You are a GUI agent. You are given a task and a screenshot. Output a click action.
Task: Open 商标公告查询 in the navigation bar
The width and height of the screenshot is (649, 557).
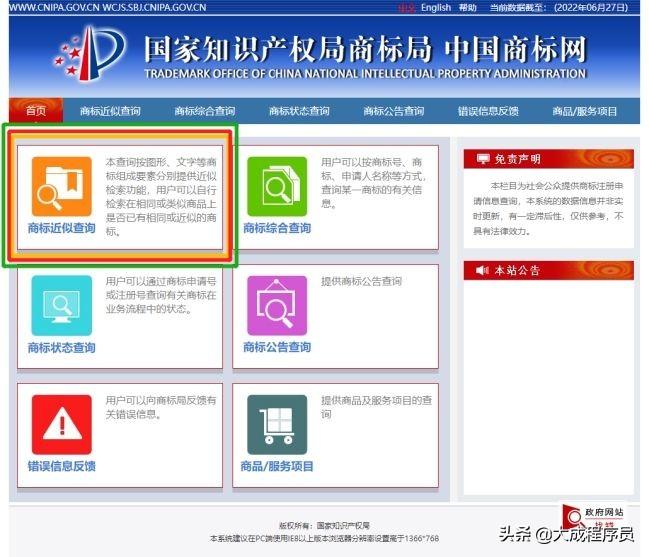pyautogui.click(x=394, y=111)
